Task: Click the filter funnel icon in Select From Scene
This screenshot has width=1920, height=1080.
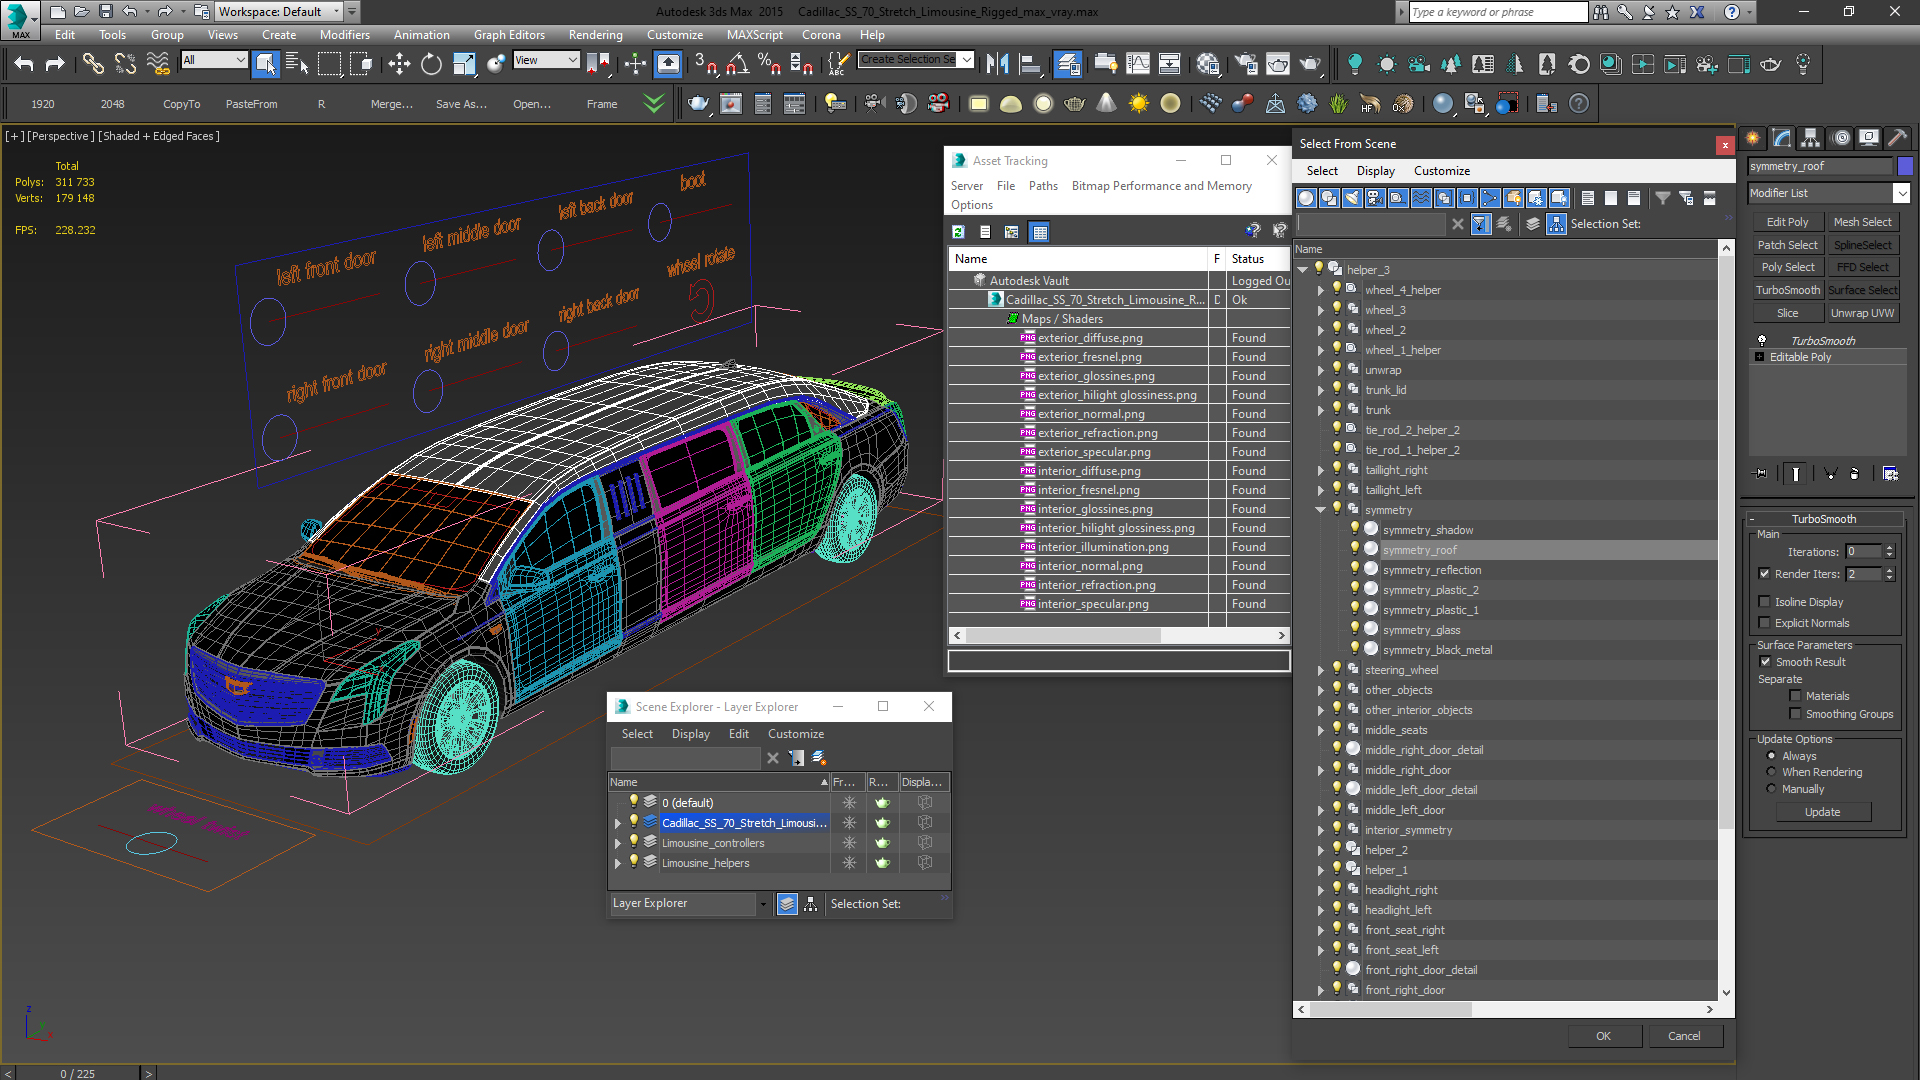Action: tap(1662, 198)
